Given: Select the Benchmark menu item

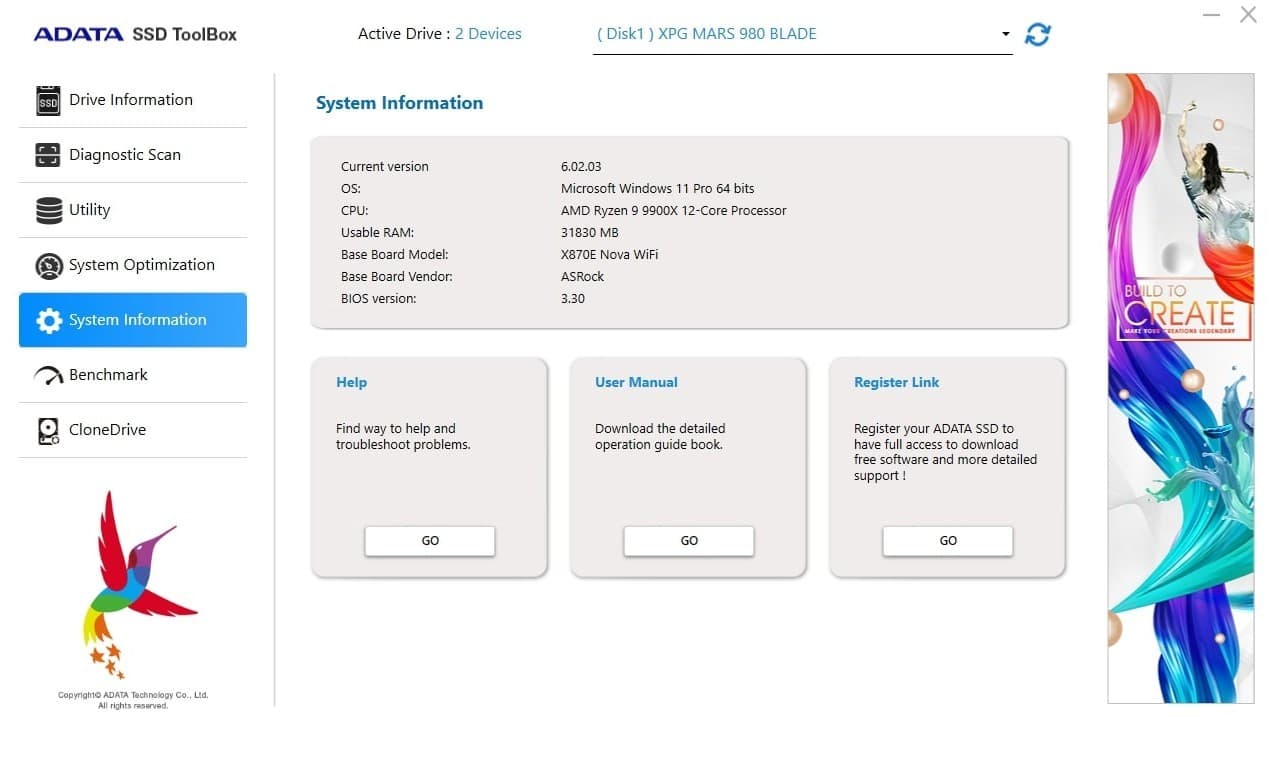Looking at the screenshot, I should [x=133, y=375].
